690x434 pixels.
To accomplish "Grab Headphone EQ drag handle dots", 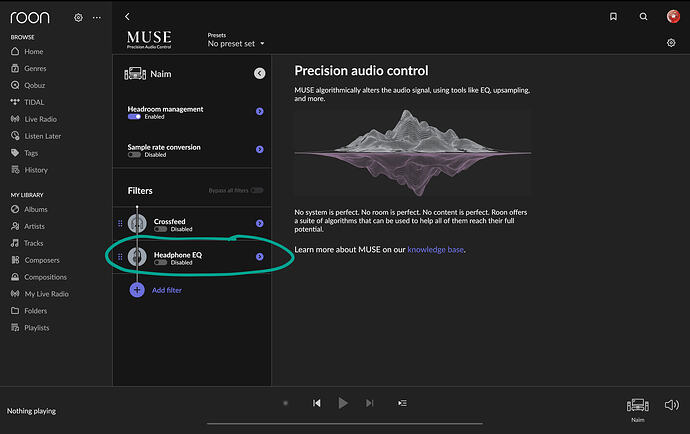I will click(x=120, y=257).
